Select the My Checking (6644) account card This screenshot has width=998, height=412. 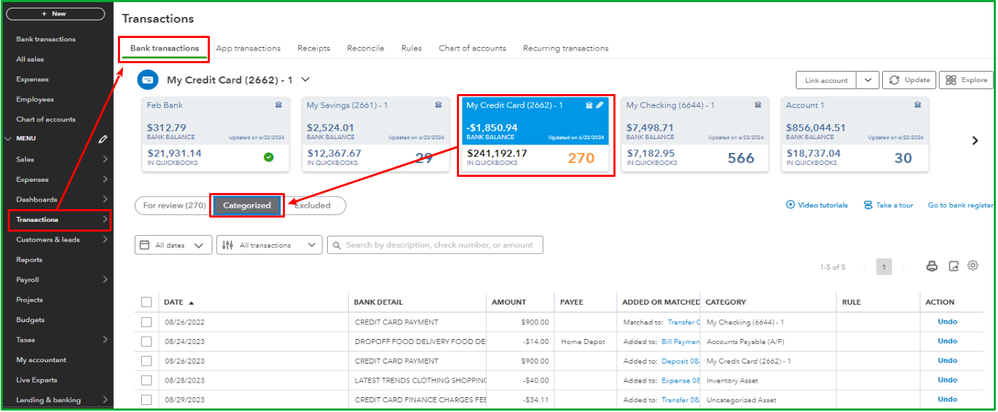[694, 134]
